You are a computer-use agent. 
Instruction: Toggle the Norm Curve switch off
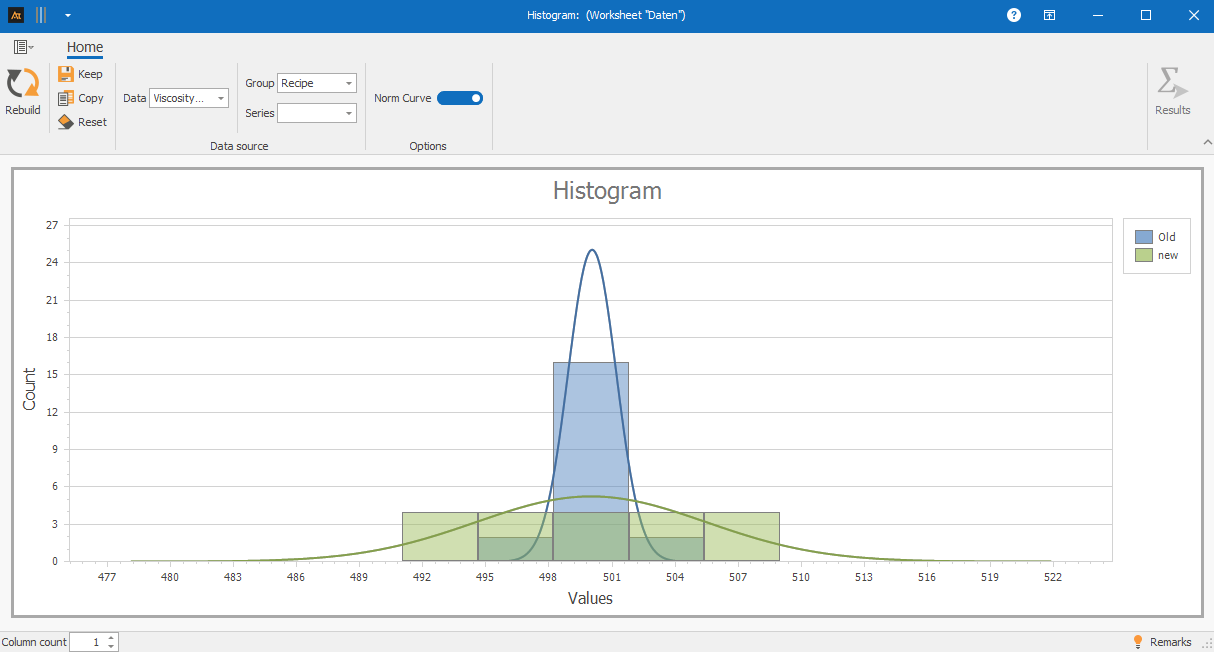click(460, 98)
